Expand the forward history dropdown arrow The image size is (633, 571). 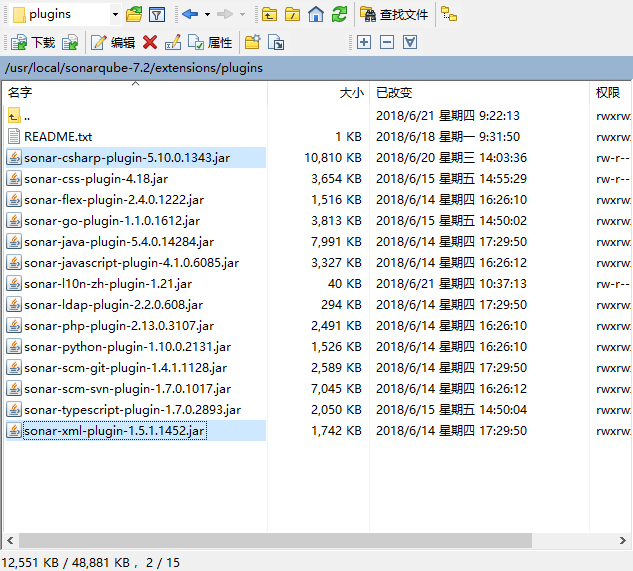pyautogui.click(x=242, y=15)
